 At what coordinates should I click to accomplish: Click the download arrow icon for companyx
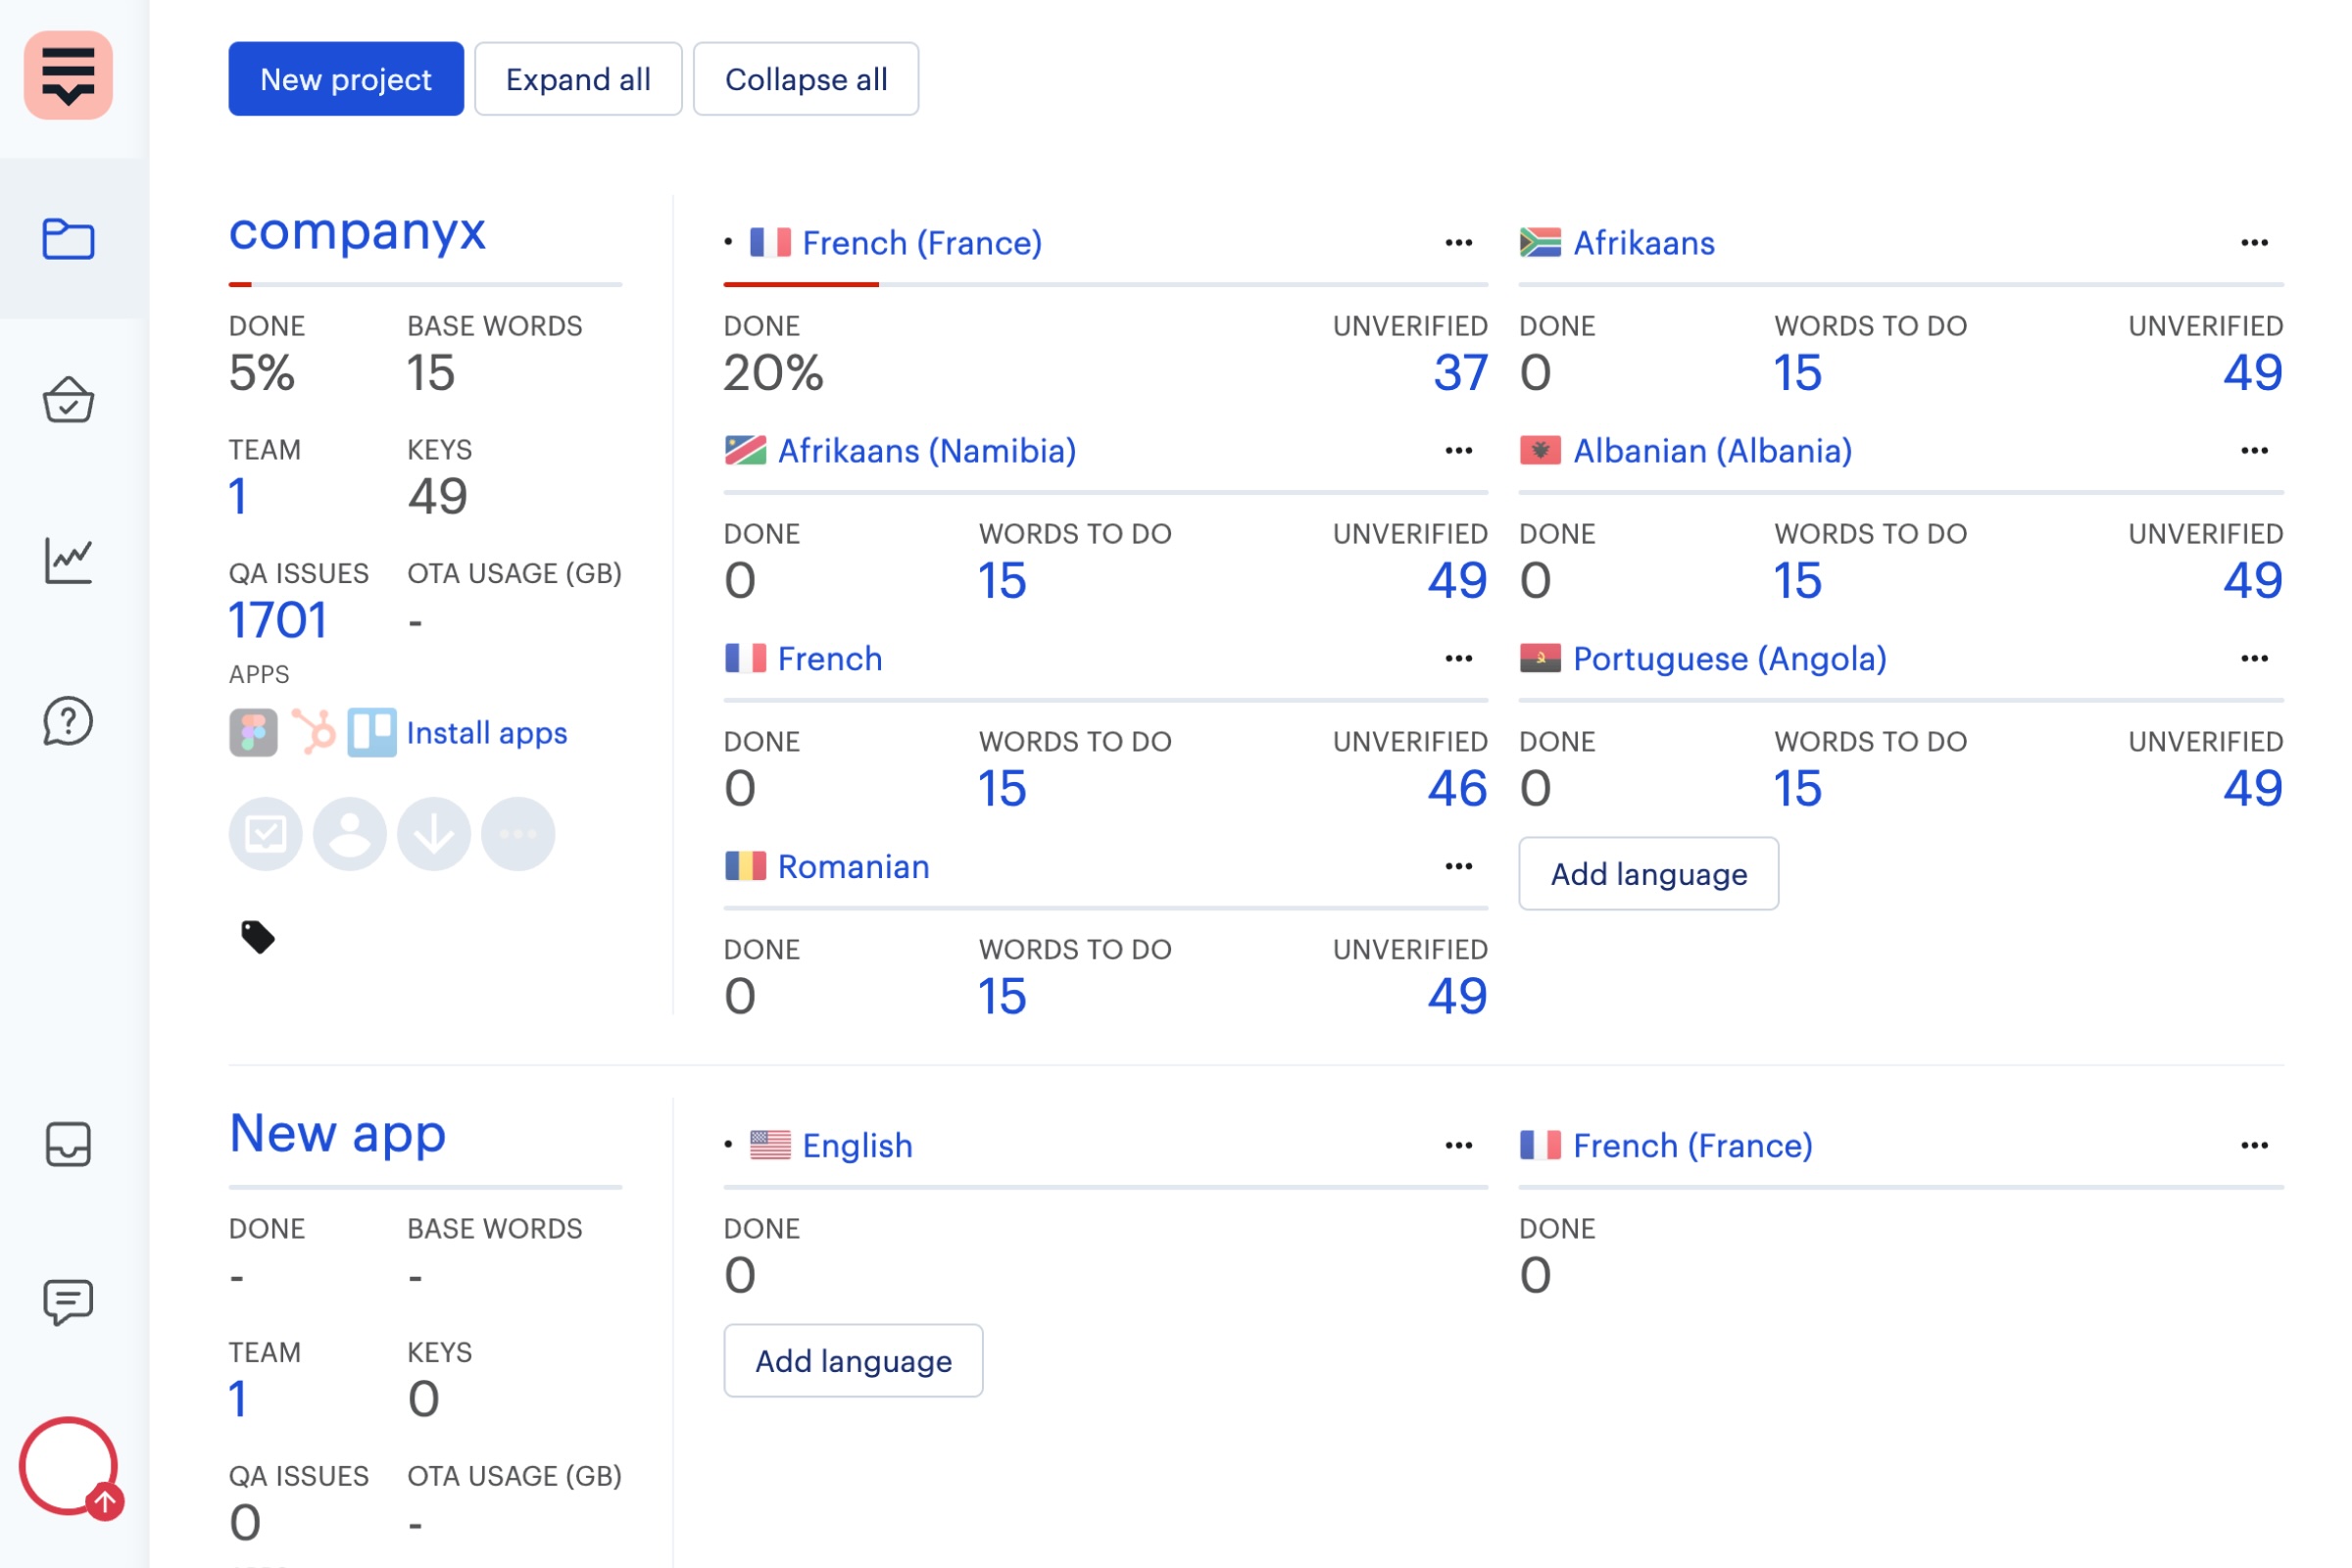pyautogui.click(x=434, y=834)
